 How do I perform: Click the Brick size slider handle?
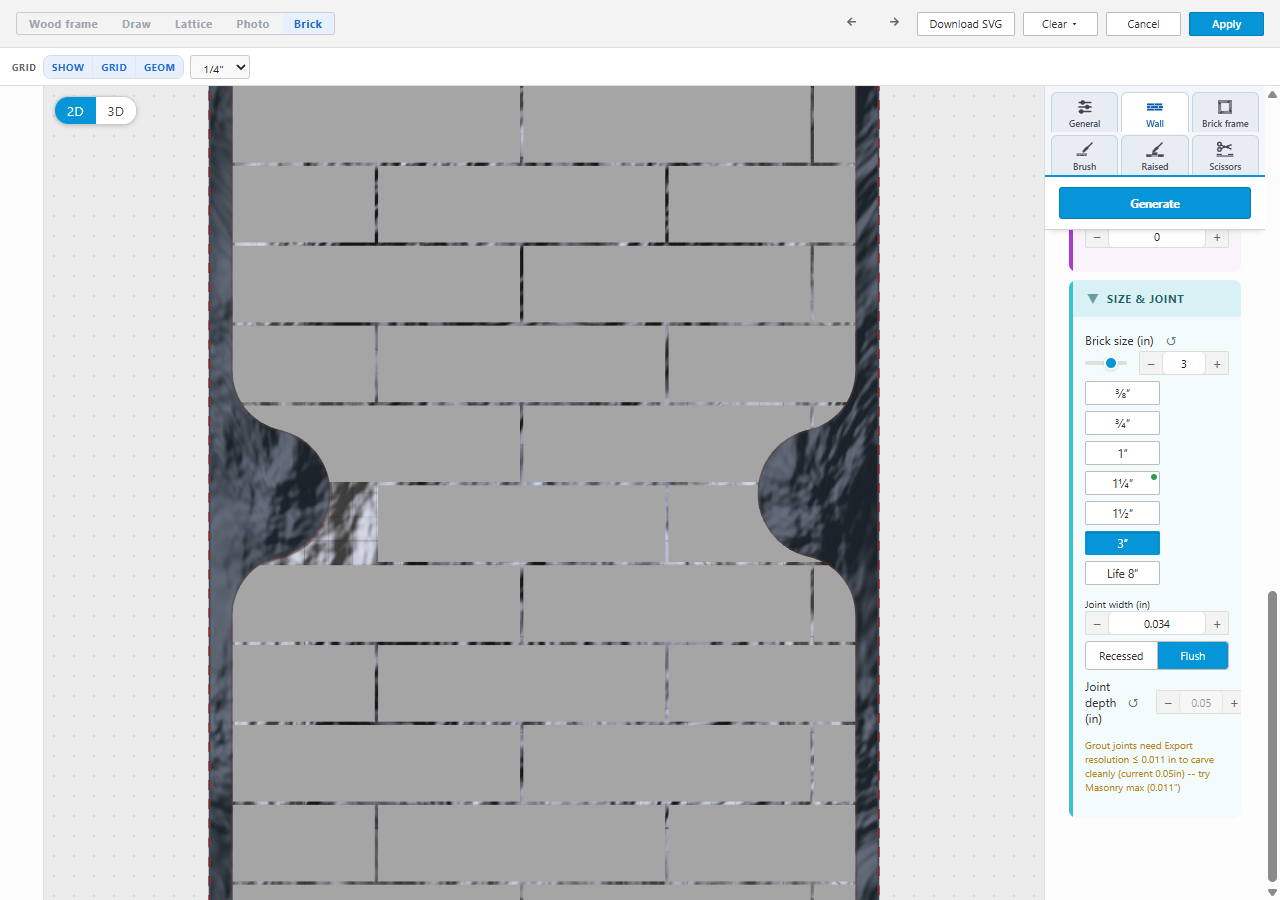[x=1110, y=363]
